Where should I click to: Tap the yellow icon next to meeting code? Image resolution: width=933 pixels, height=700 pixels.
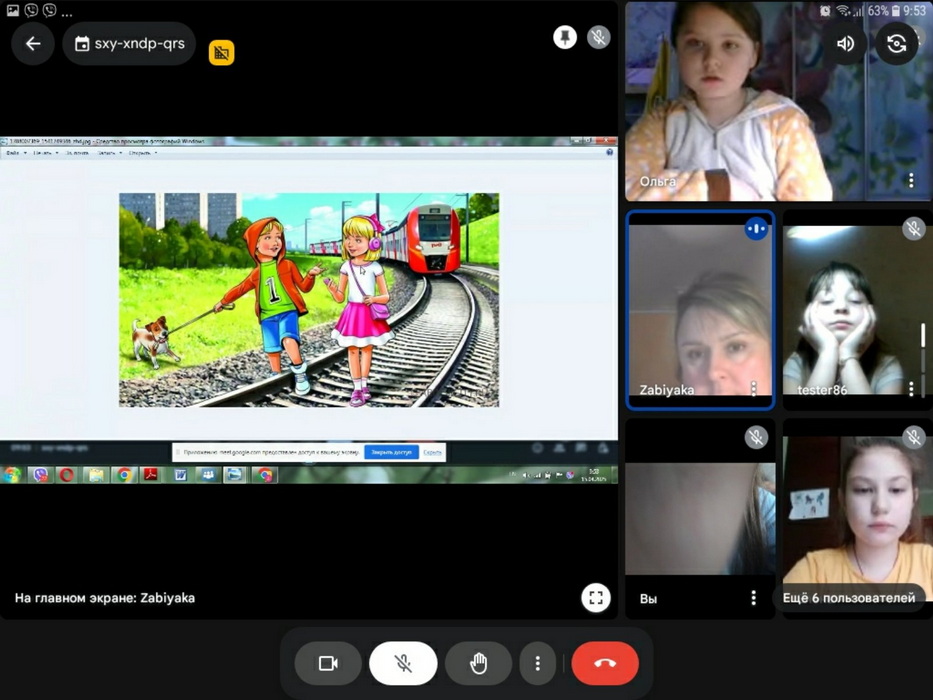click(221, 52)
